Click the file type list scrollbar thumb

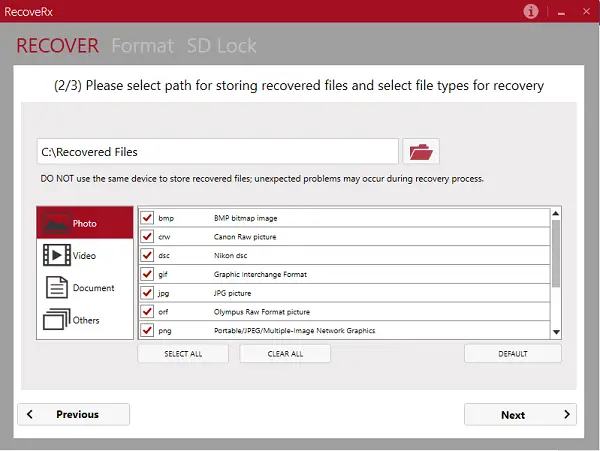coord(556,253)
